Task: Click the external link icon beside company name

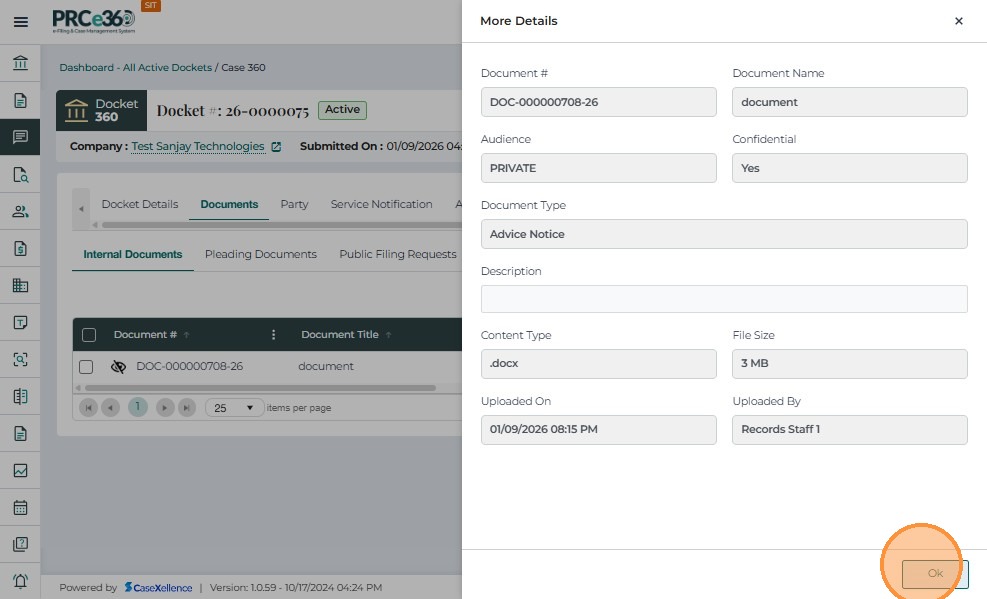Action: 277,147
